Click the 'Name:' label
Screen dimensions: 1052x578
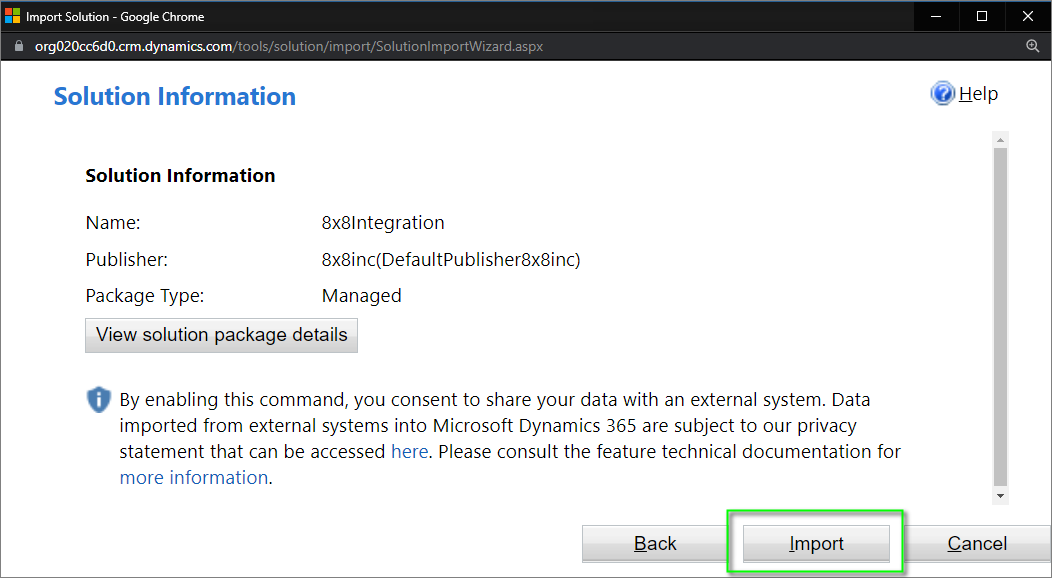[x=113, y=223]
